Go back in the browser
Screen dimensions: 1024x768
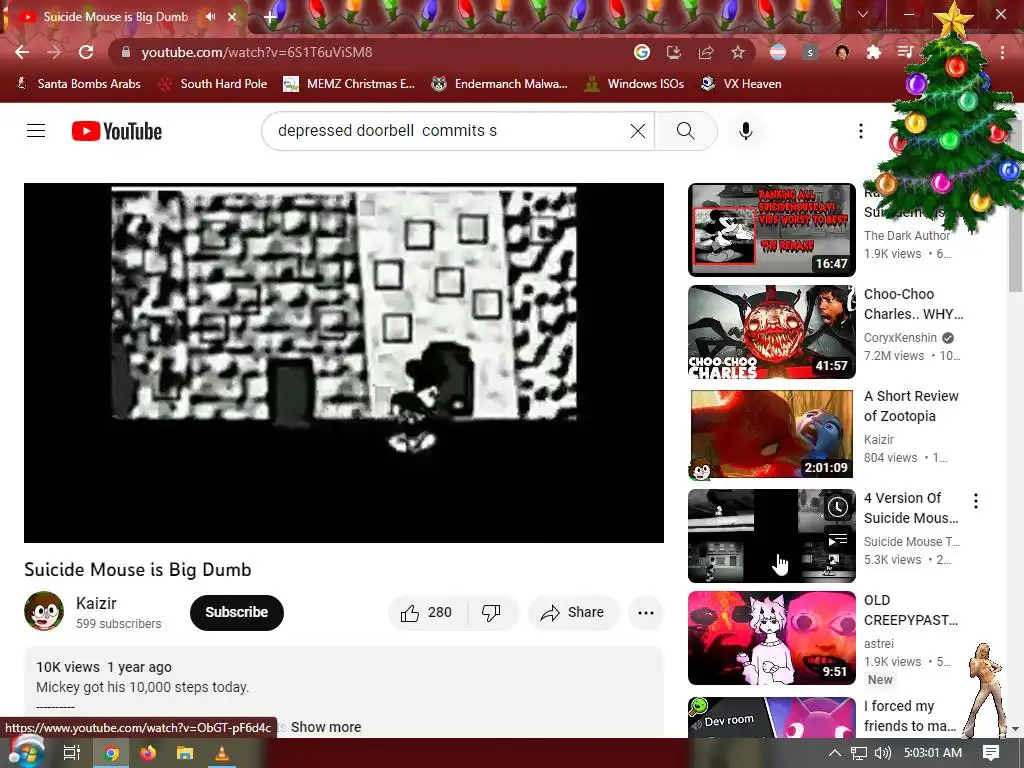click(x=22, y=52)
